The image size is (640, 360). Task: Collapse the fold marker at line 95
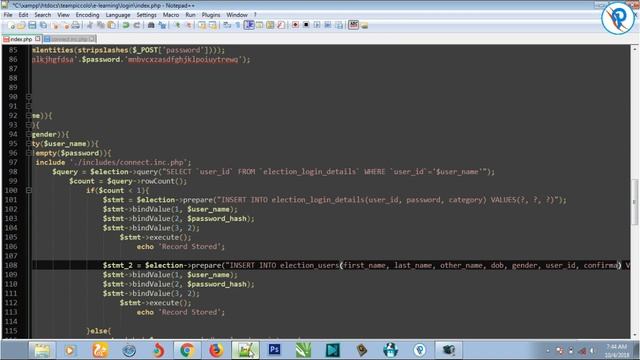(28, 144)
